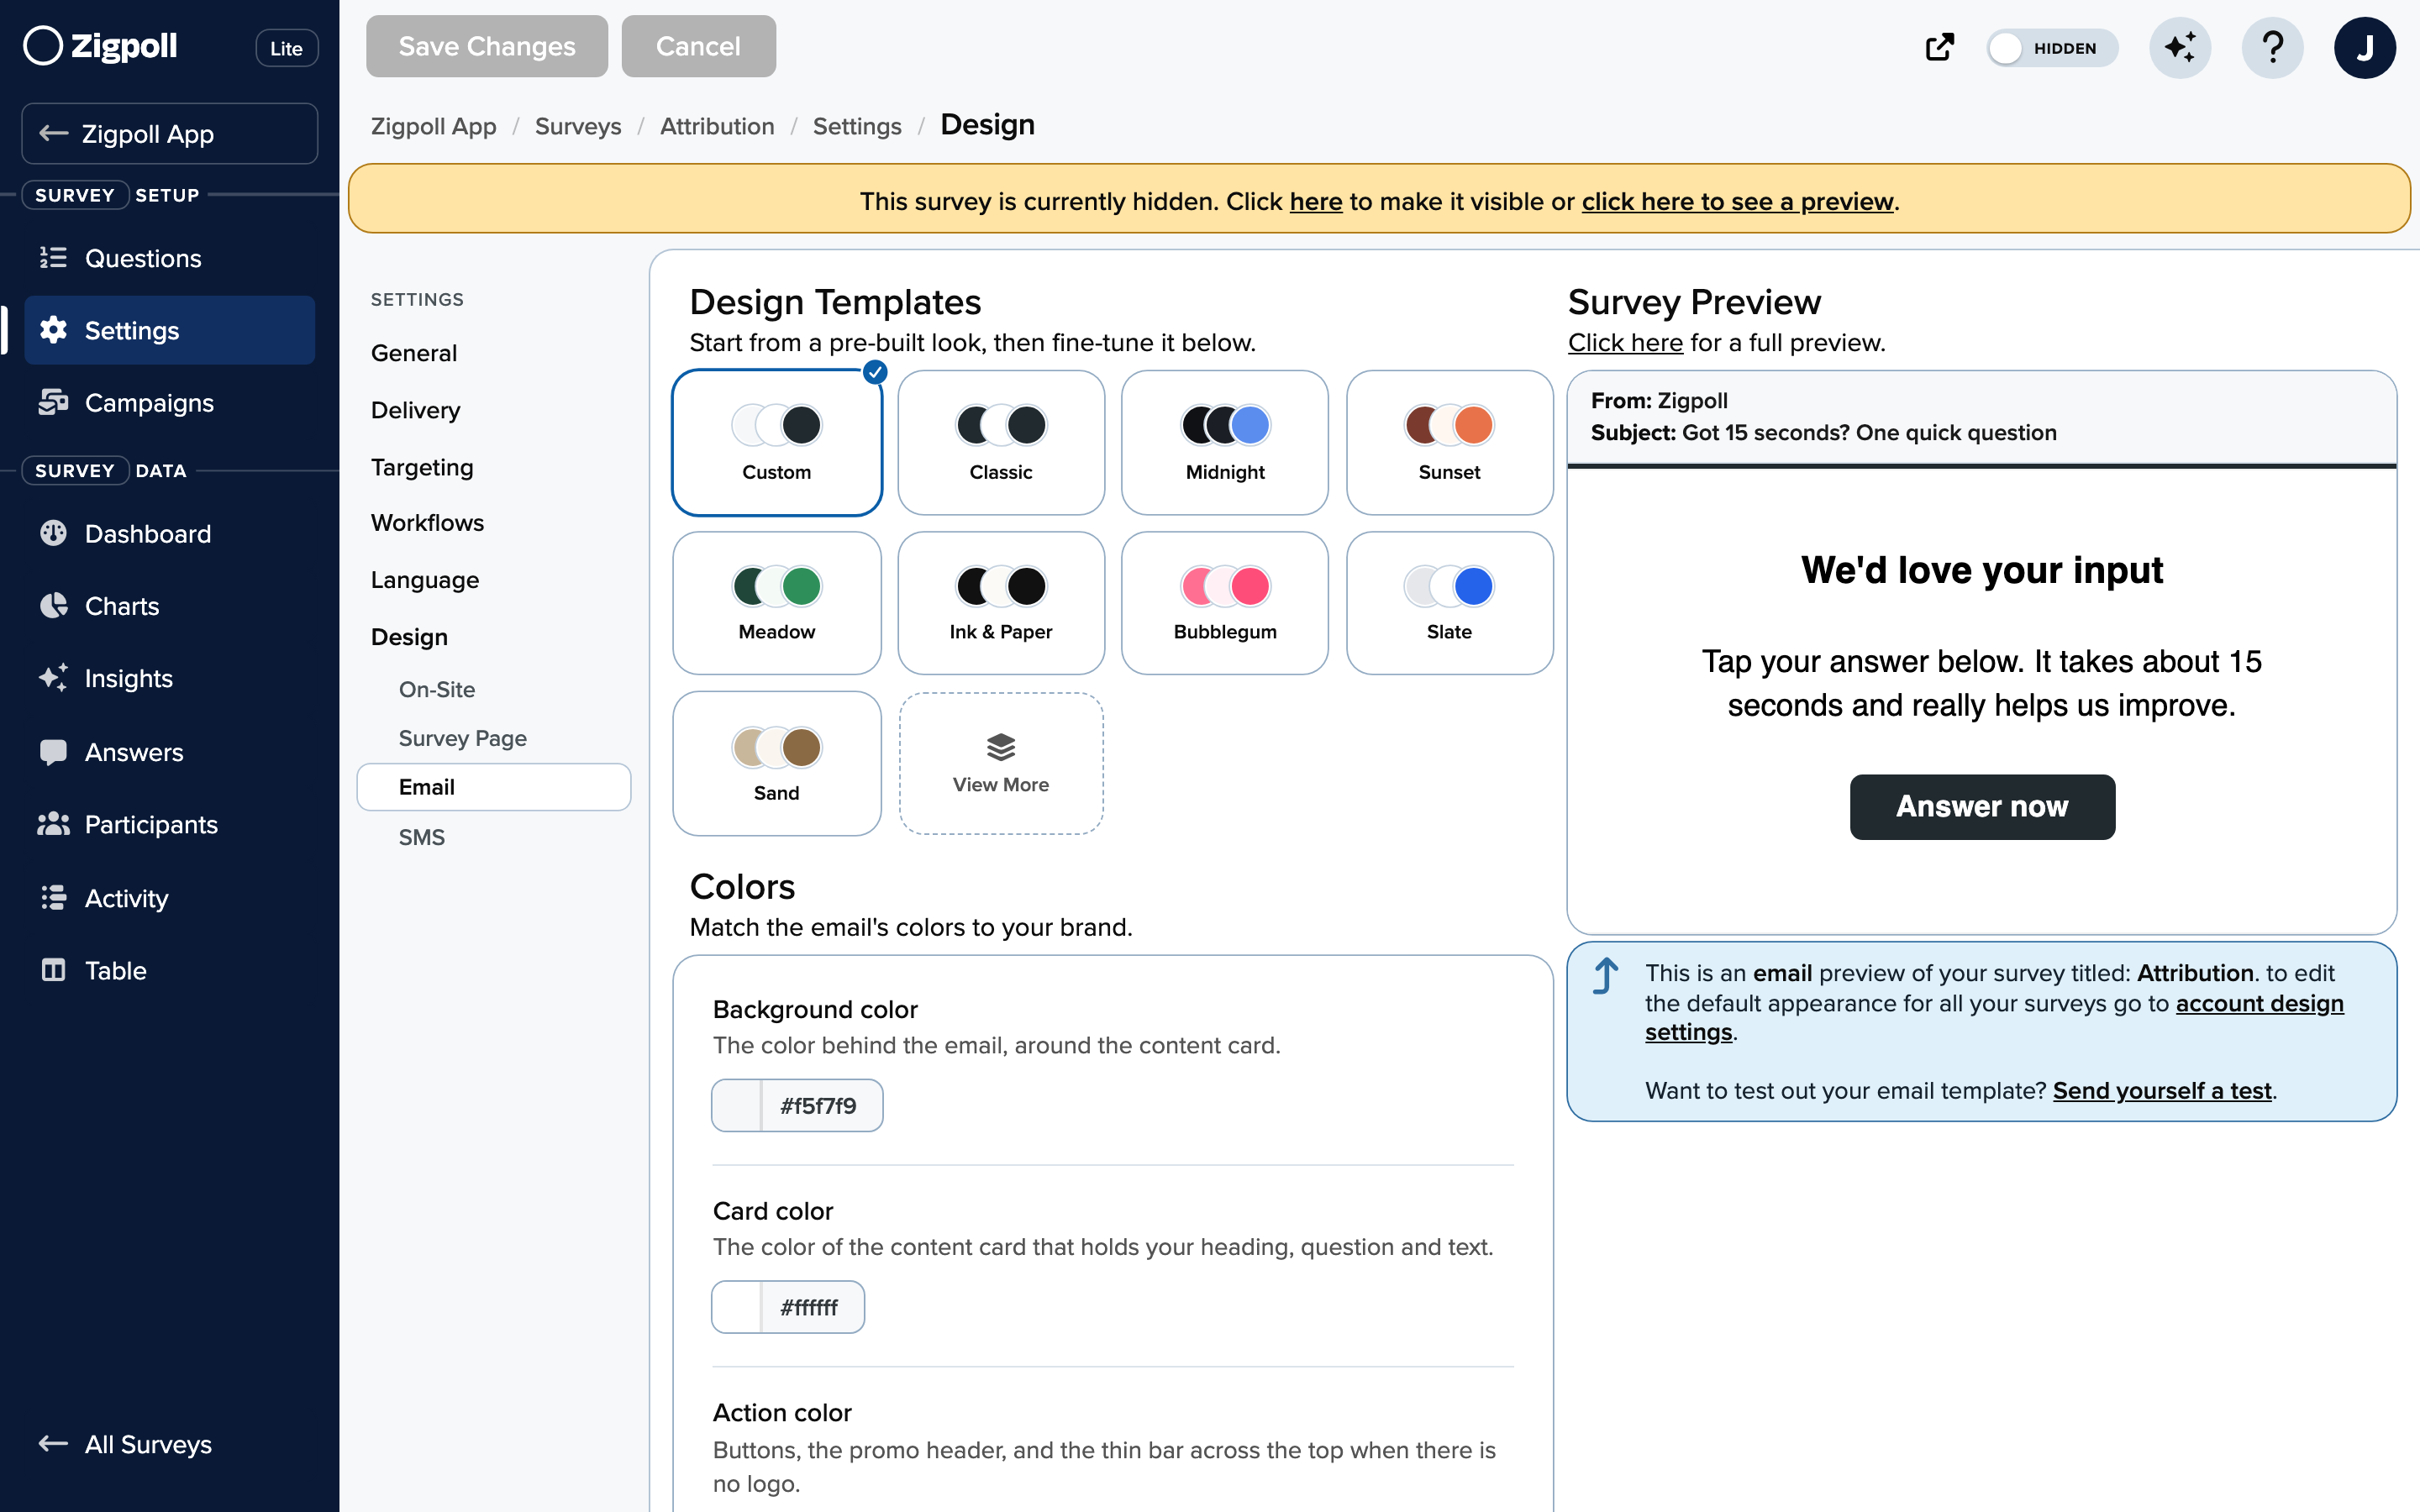
Task: Click the View More templates tile
Action: coord(1001,763)
